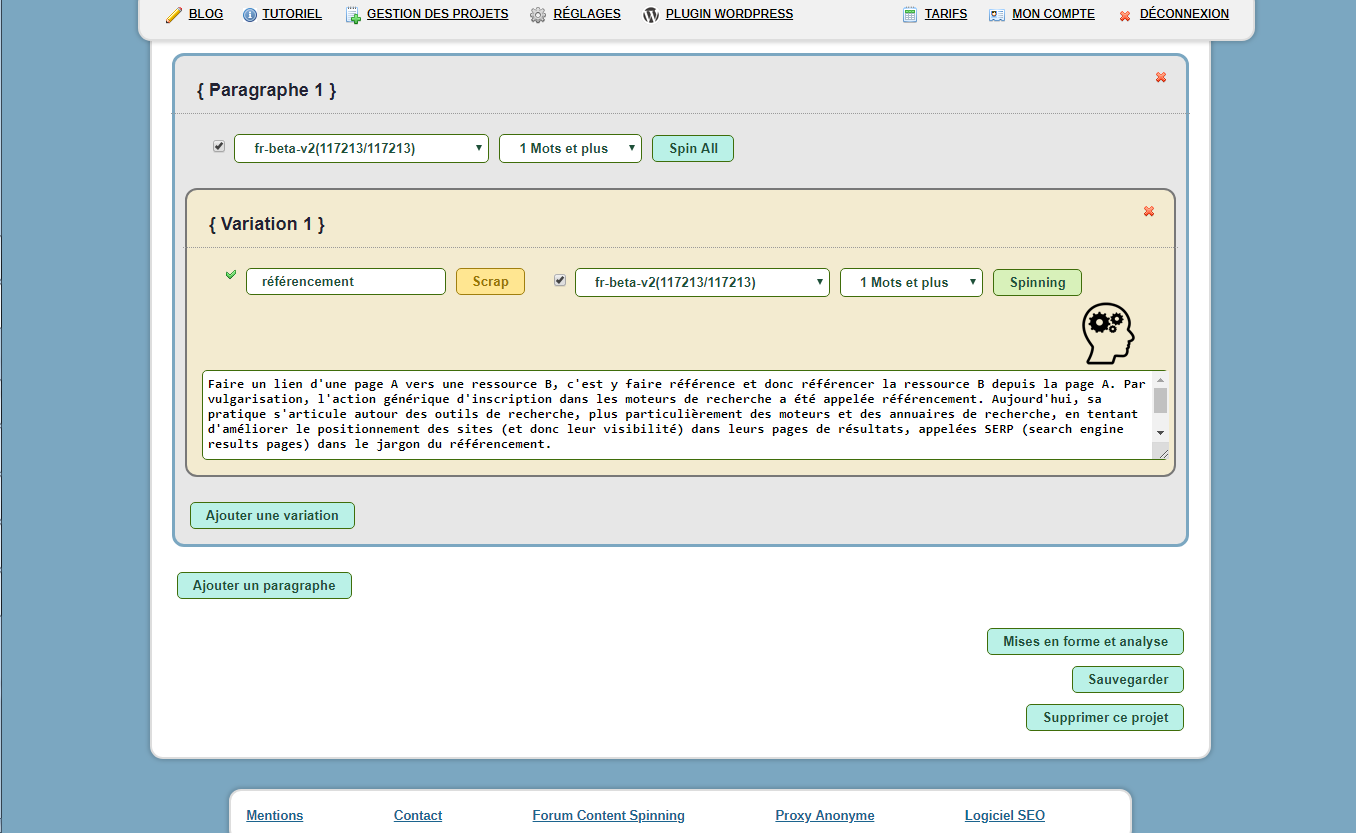Open the Variation 1 '1 Mots et plus' dropdown
The height and width of the screenshot is (833, 1356).
pos(911,282)
